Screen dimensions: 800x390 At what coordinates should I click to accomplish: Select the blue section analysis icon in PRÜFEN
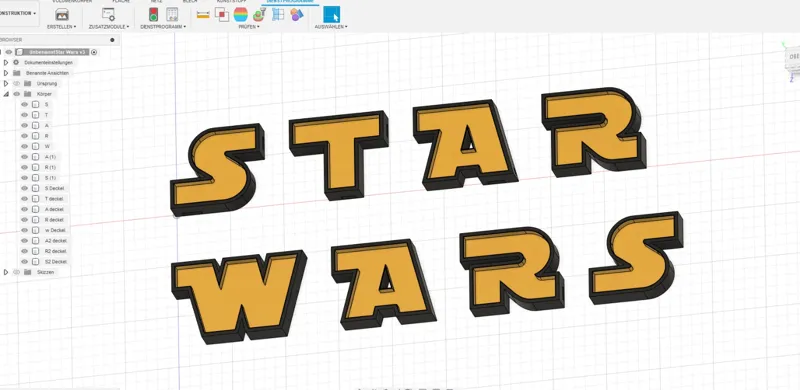278,14
